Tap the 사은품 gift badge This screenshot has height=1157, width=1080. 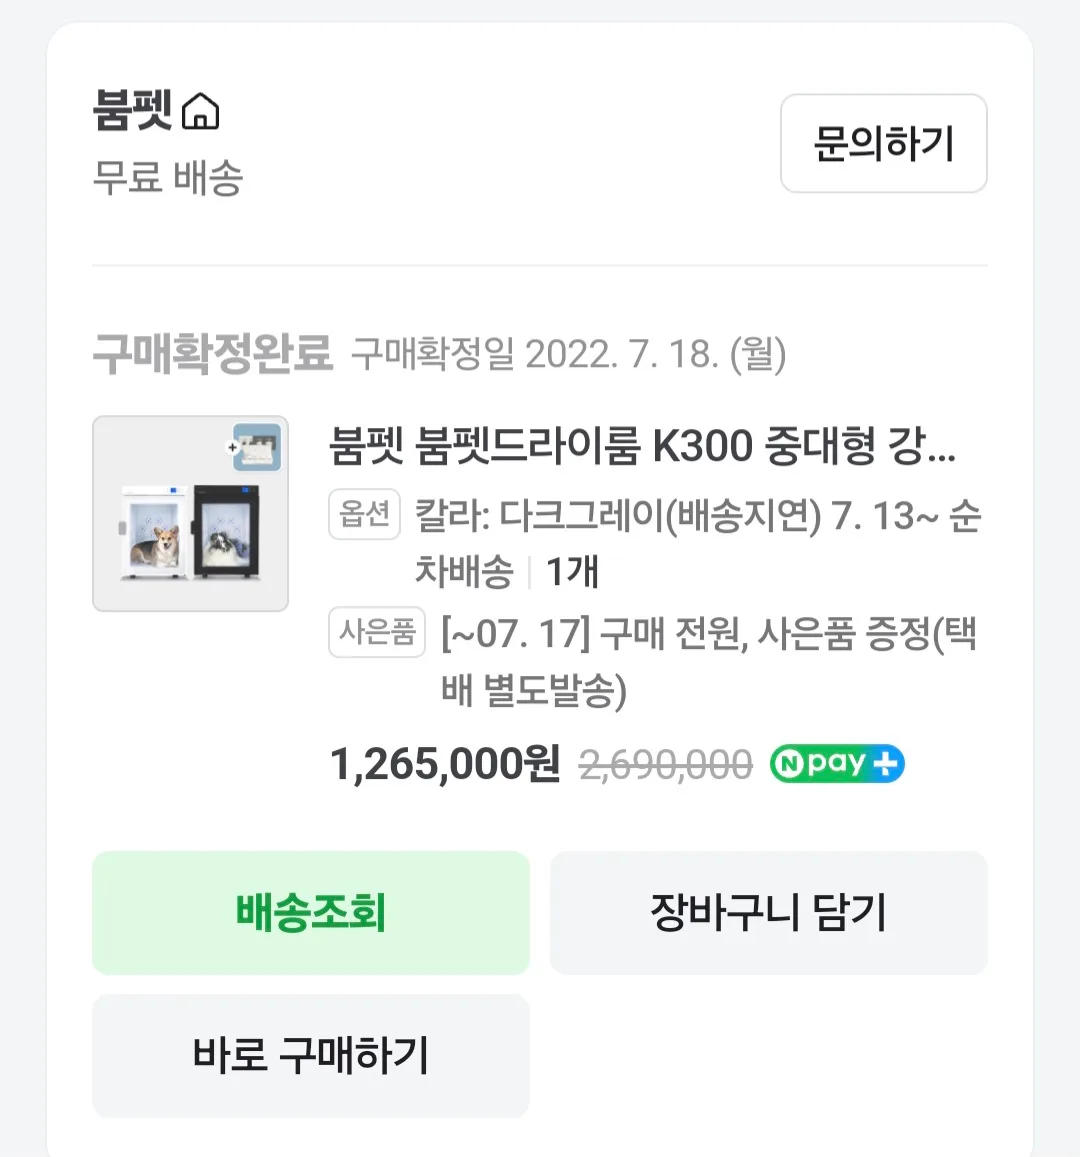(x=377, y=632)
